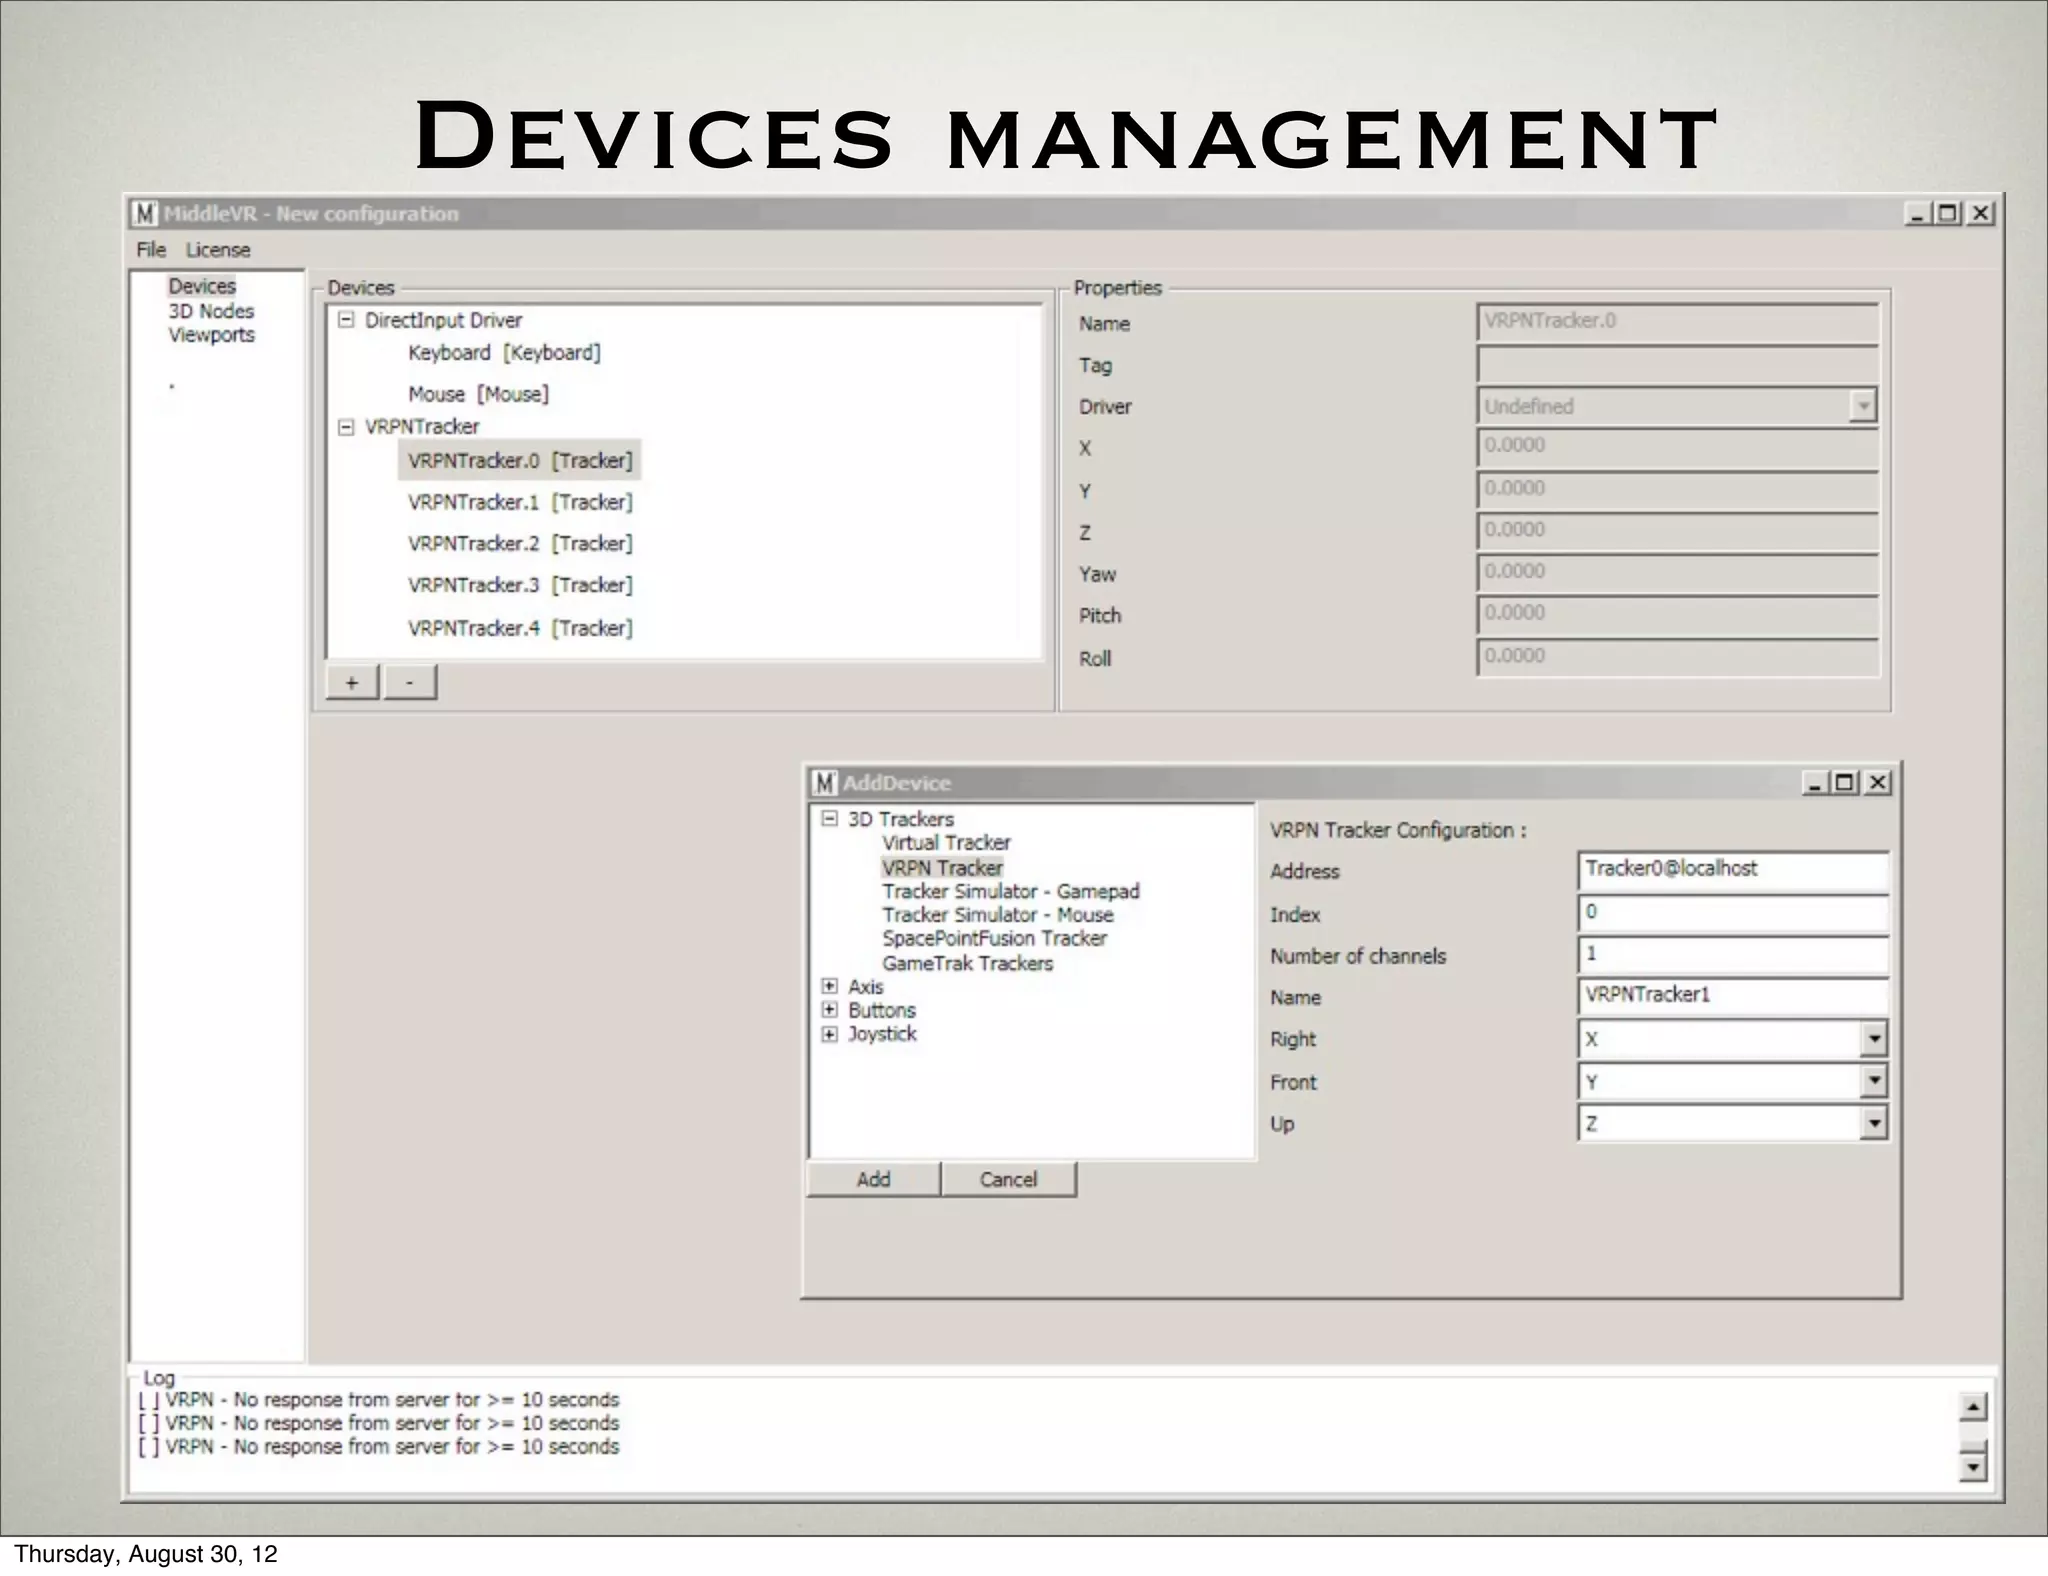Click the Index field in AddDevice
The image size is (2048, 1576).
point(1732,913)
